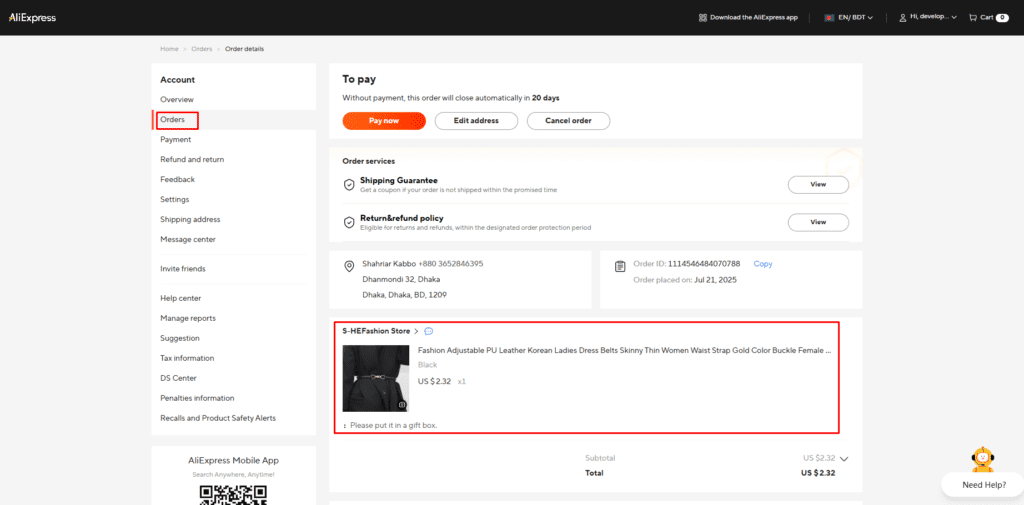Open the shopping cart icon
This screenshot has width=1024, height=505.
972,17
